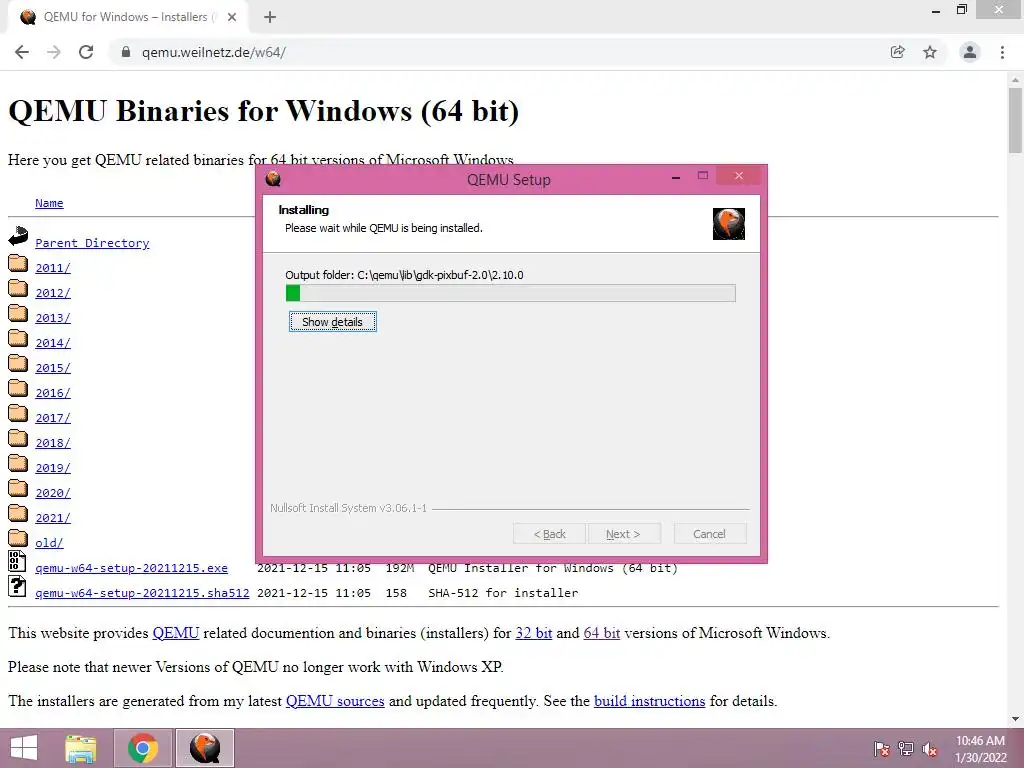Screen dimensions: 1024x768
Task: Open the 2019/ folder link
Action: [x=53, y=468]
